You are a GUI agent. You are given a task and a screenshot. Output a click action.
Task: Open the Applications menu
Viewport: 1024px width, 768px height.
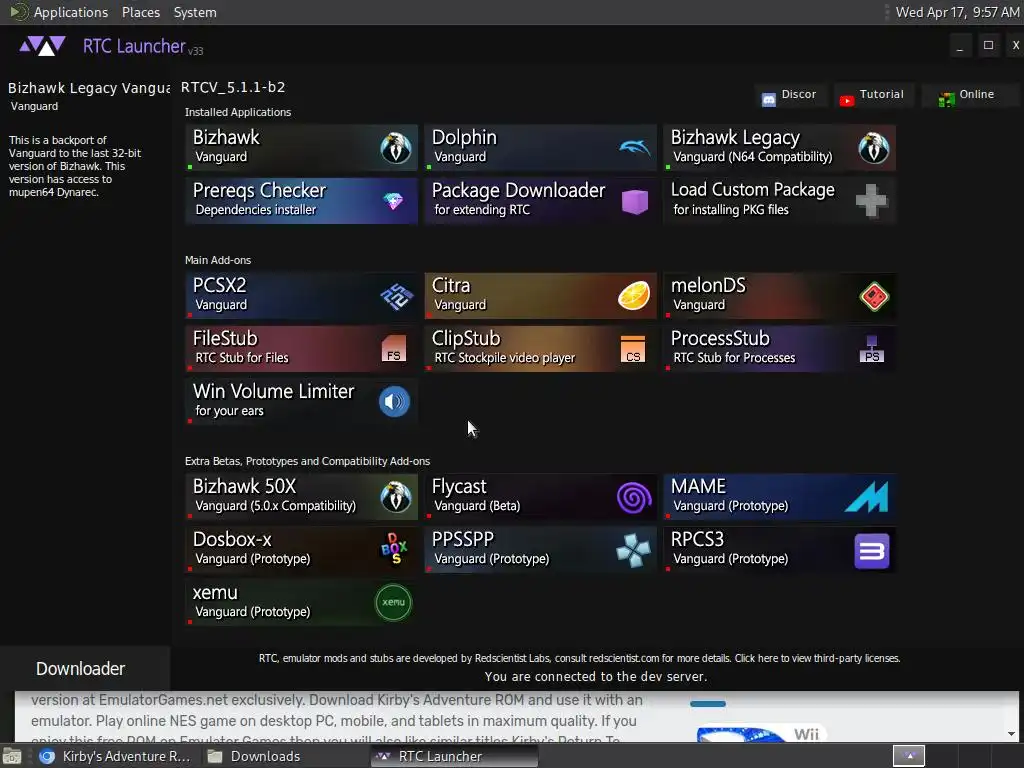(71, 12)
